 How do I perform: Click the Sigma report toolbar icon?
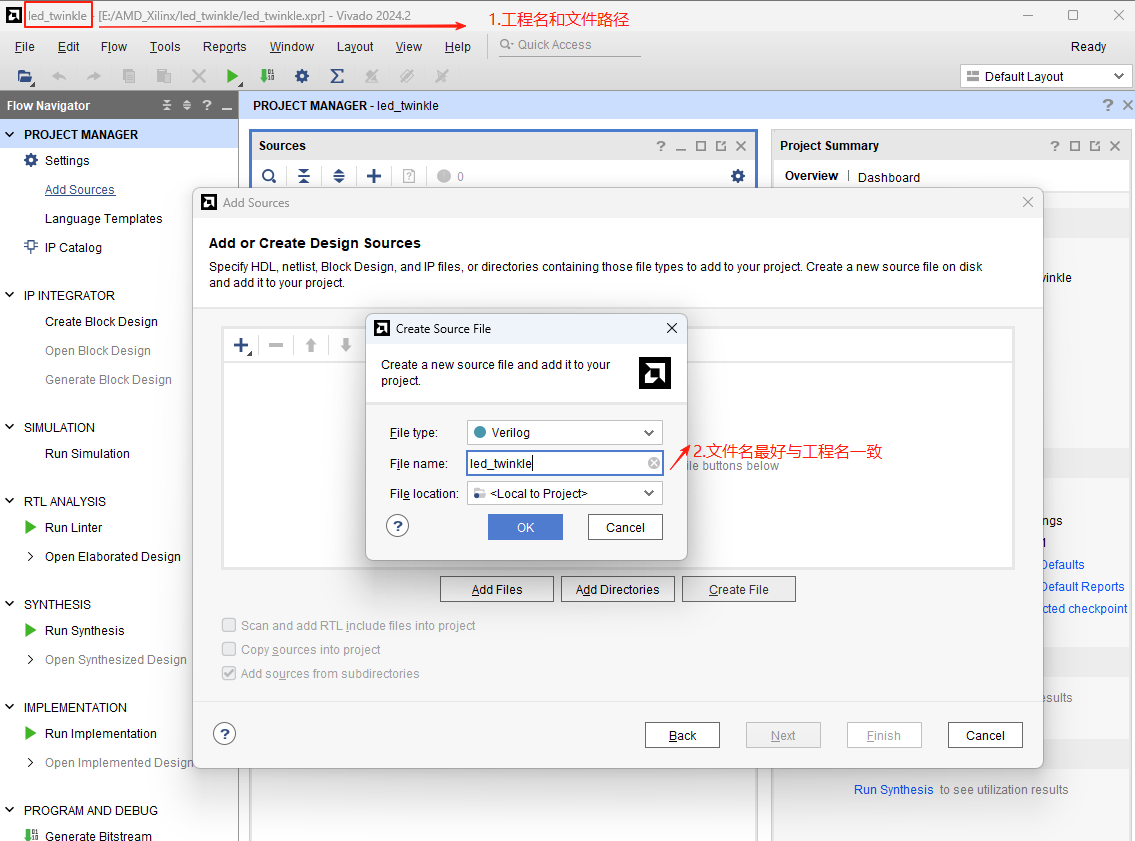click(337, 76)
